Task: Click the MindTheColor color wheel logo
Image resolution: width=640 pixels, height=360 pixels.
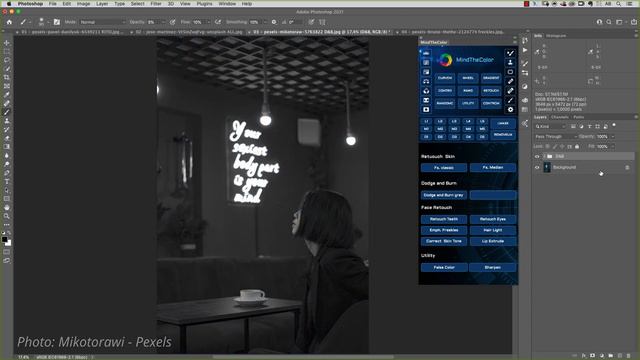Action: [445, 60]
